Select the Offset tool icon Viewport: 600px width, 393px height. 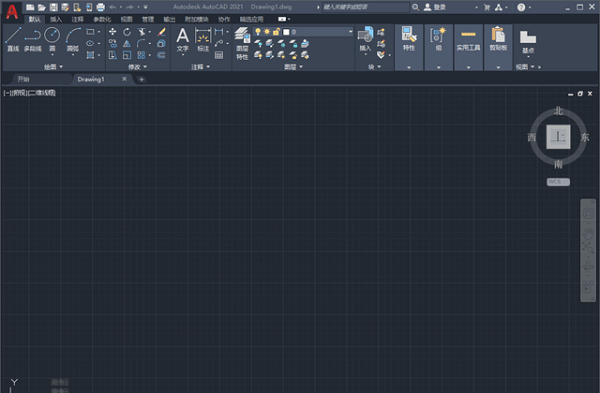click(x=161, y=55)
